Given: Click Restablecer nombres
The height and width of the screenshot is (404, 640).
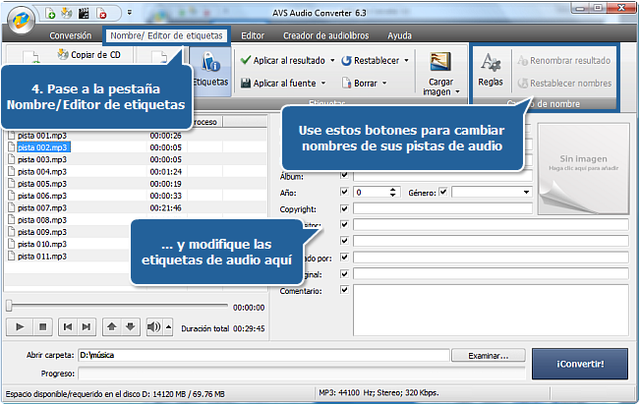Looking at the screenshot, I should [565, 83].
